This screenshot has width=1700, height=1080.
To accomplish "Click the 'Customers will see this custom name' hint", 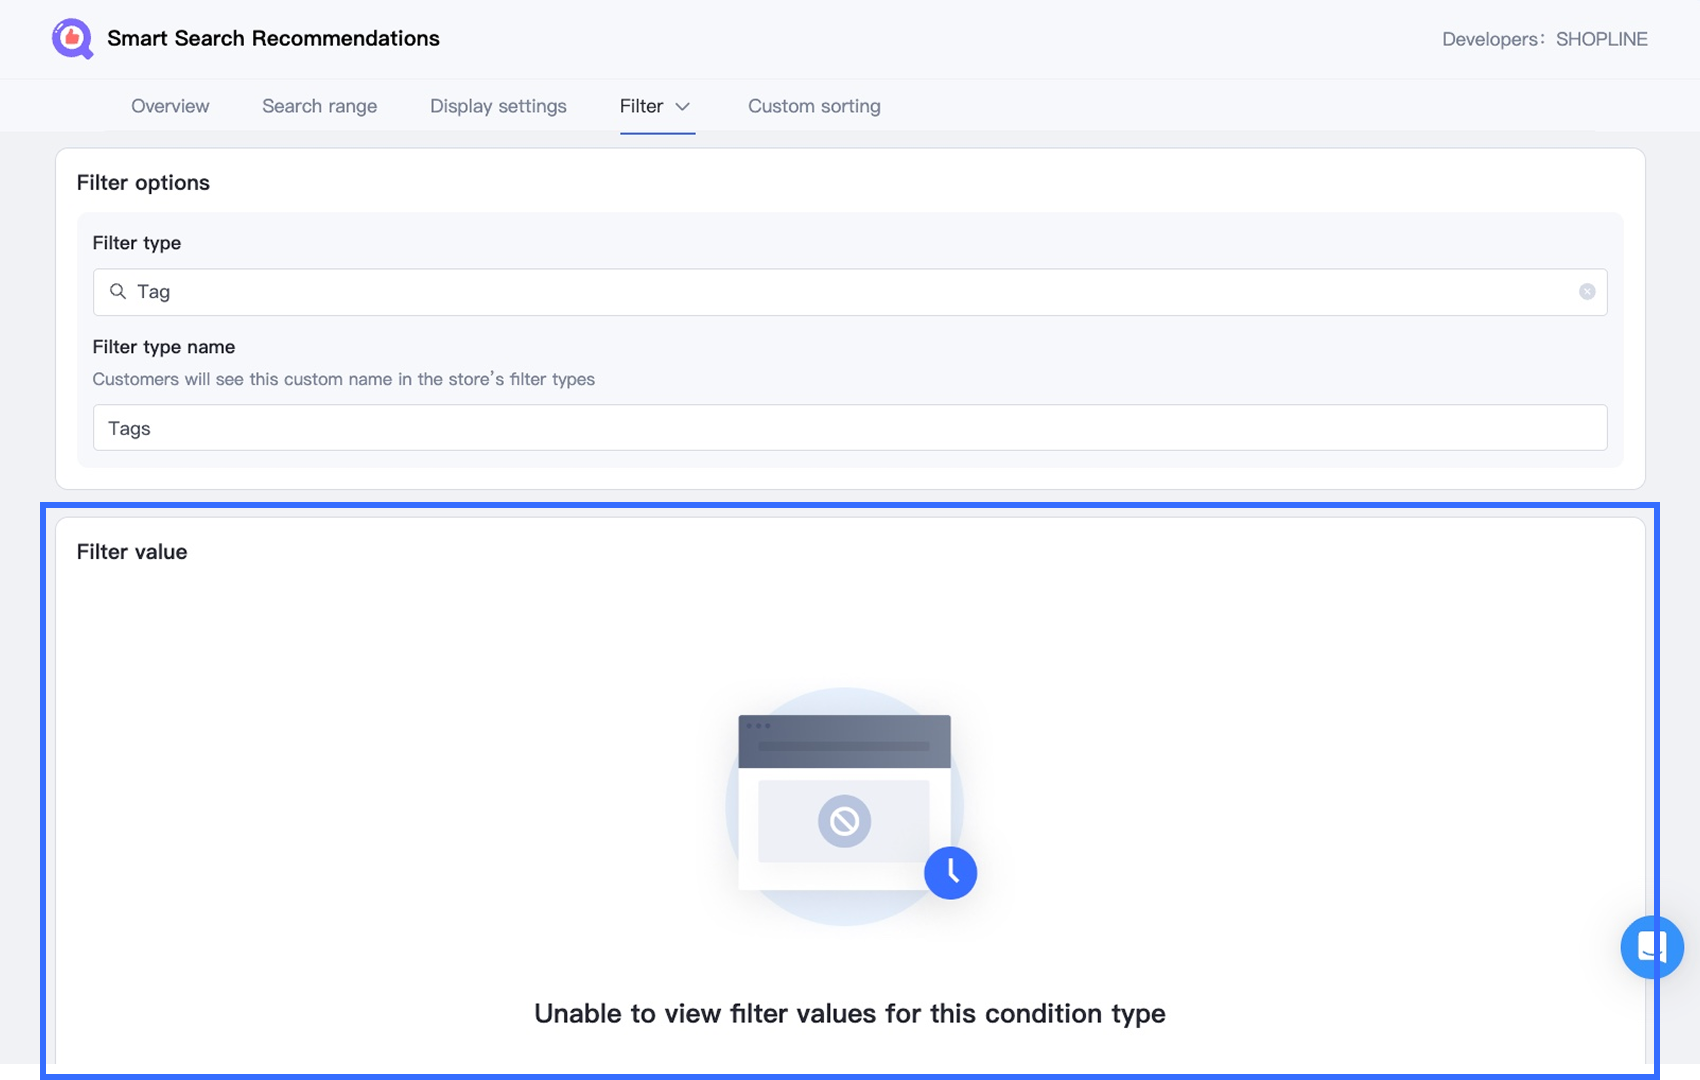I will pos(343,379).
